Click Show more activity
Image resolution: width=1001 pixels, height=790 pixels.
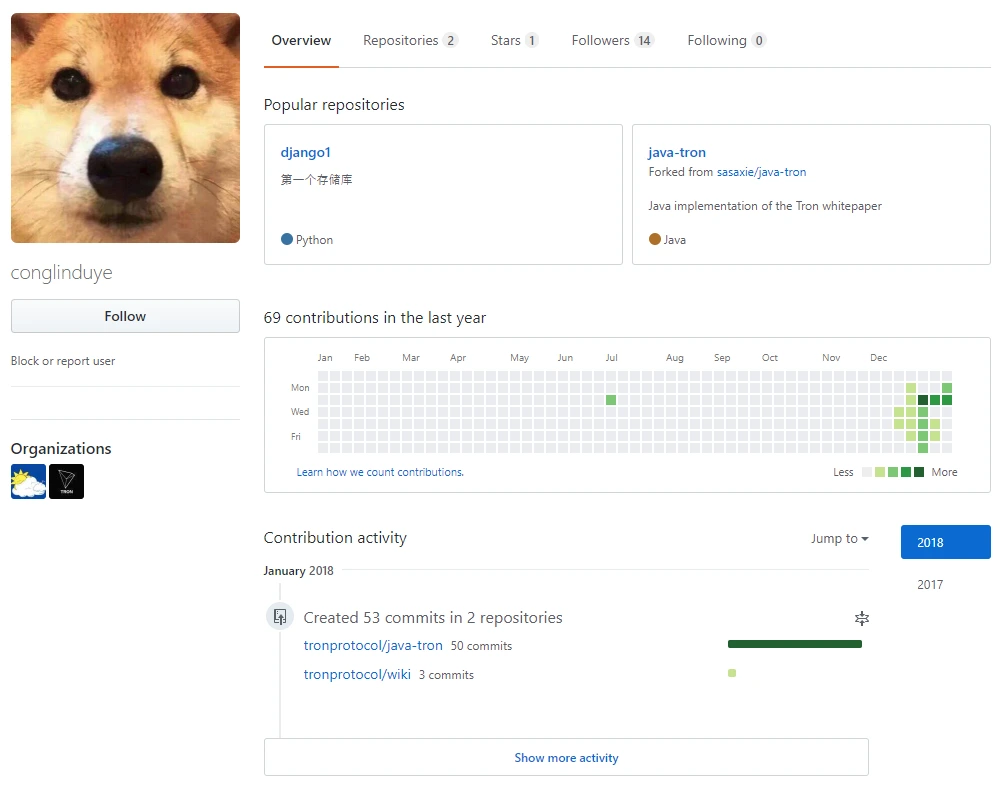pos(566,757)
